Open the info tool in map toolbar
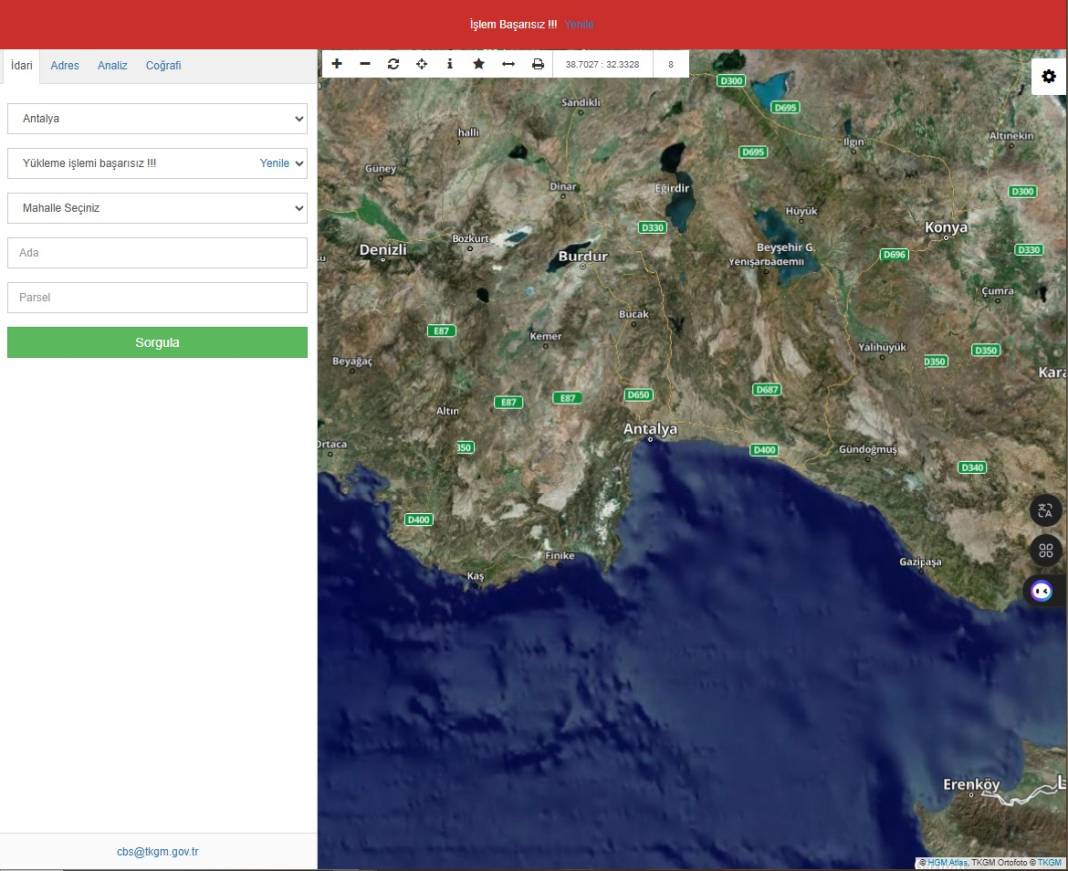The width and height of the screenshot is (1068, 871). (x=450, y=64)
